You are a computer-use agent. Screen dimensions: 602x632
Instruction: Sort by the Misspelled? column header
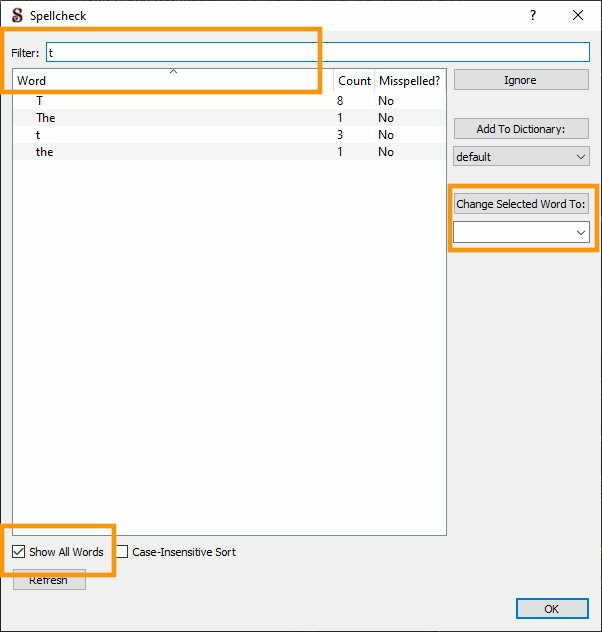(x=409, y=81)
